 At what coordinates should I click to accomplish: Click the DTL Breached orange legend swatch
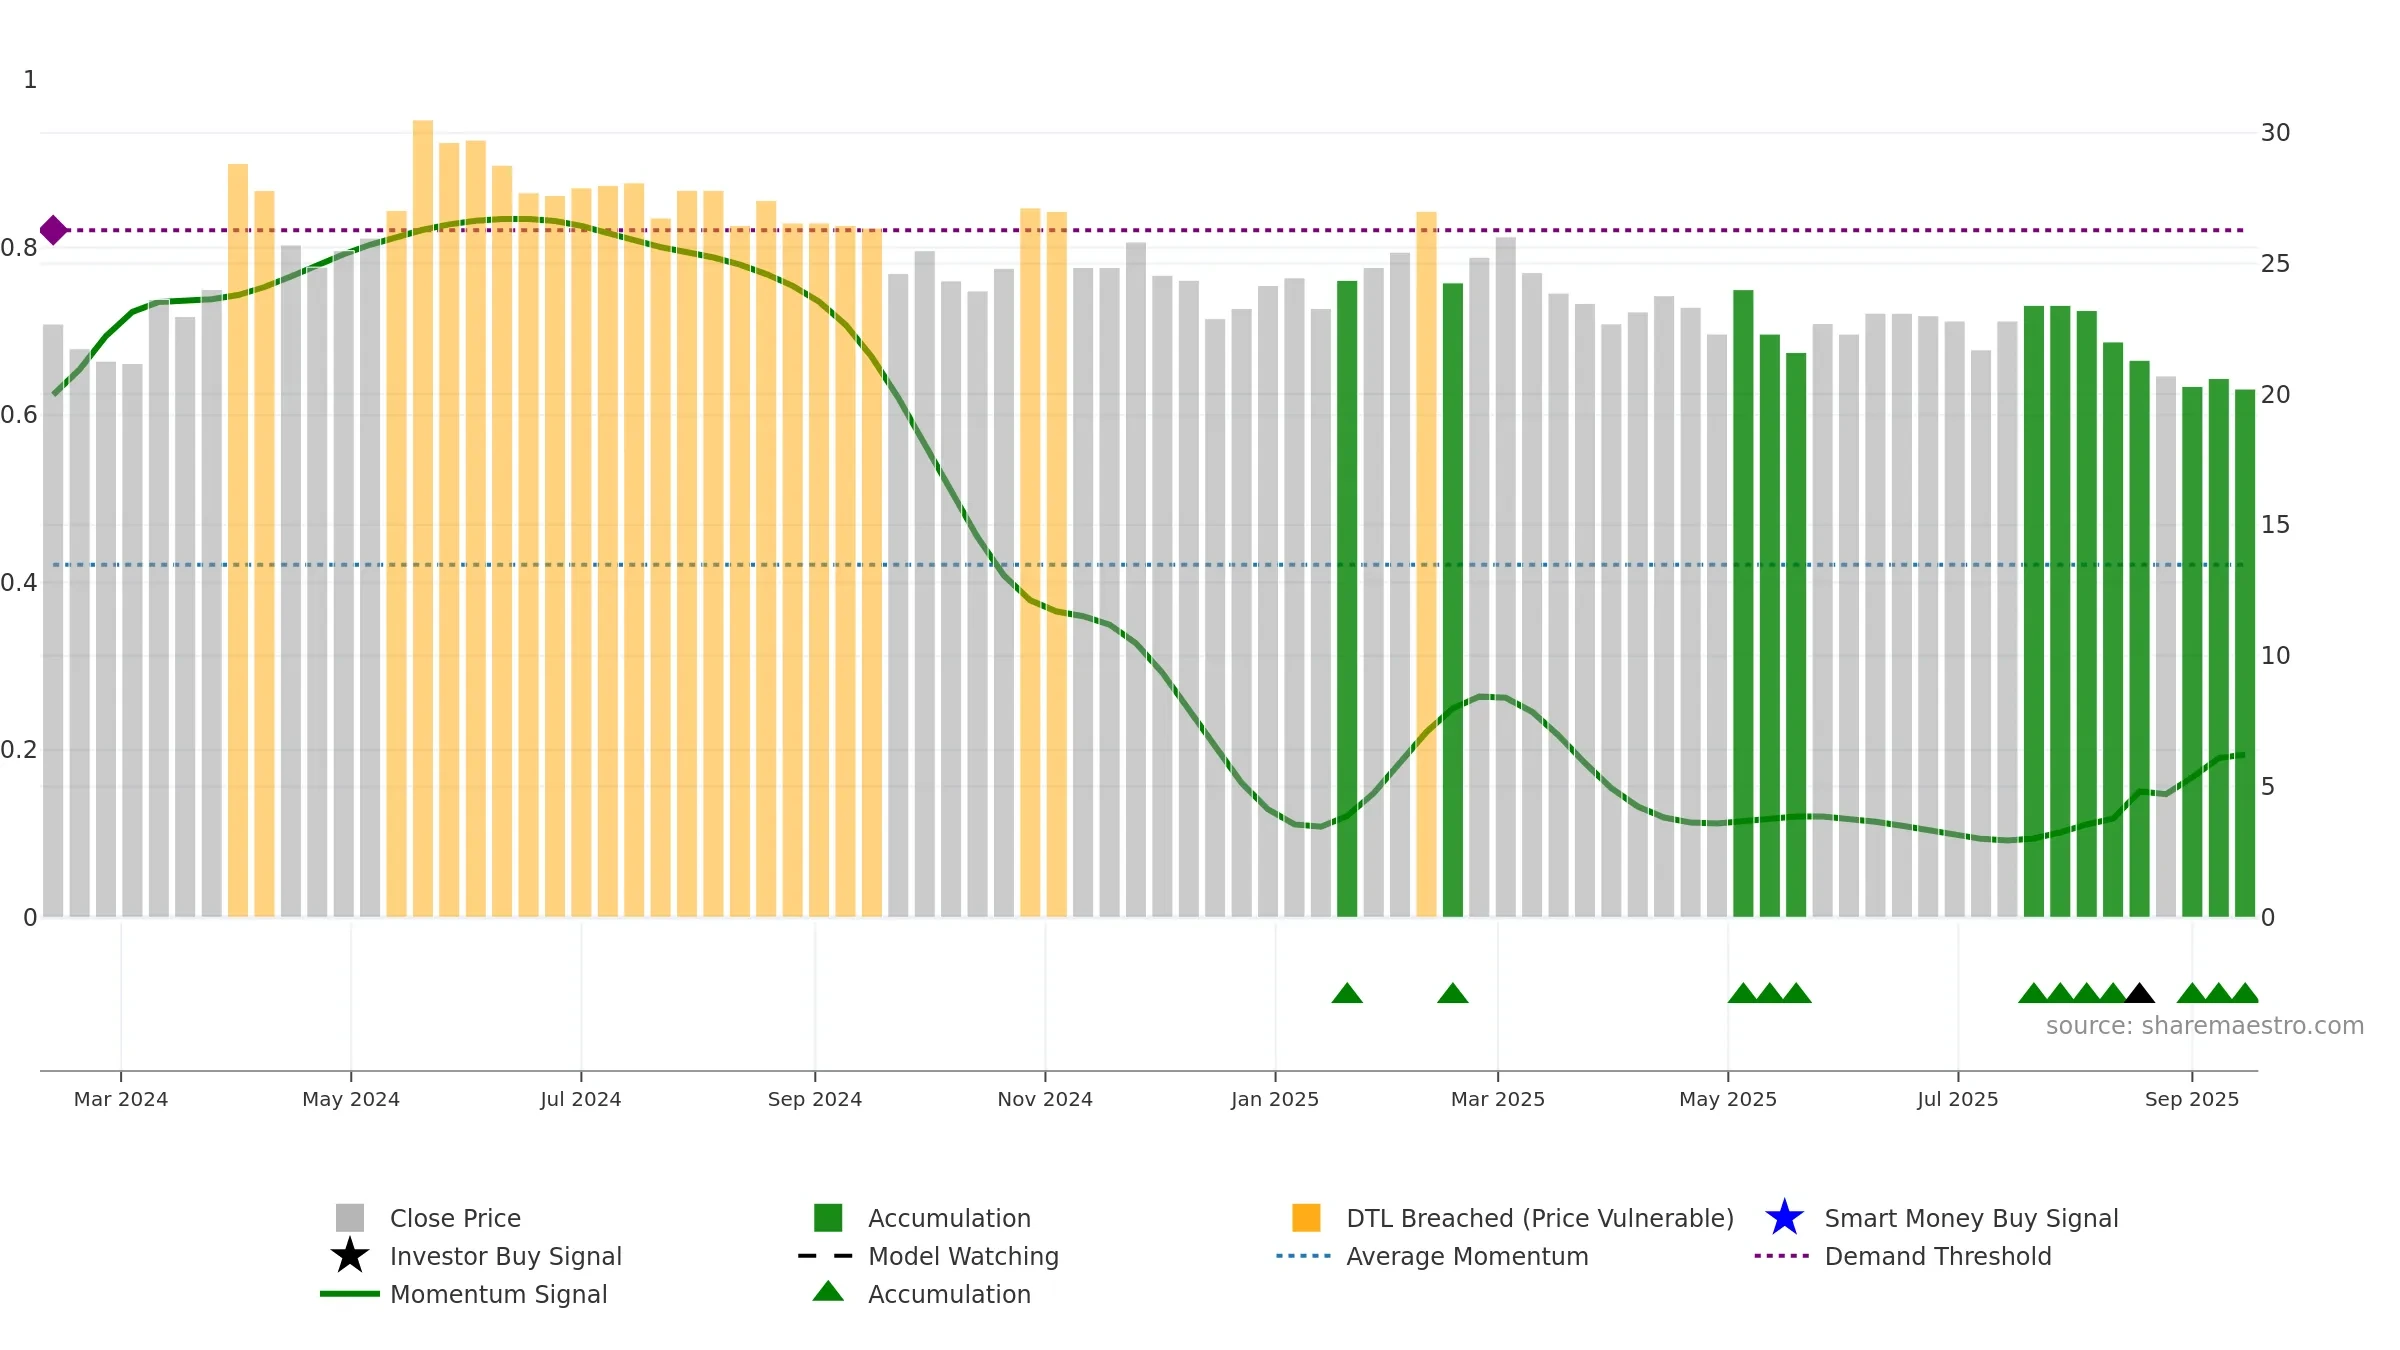point(1306,1218)
